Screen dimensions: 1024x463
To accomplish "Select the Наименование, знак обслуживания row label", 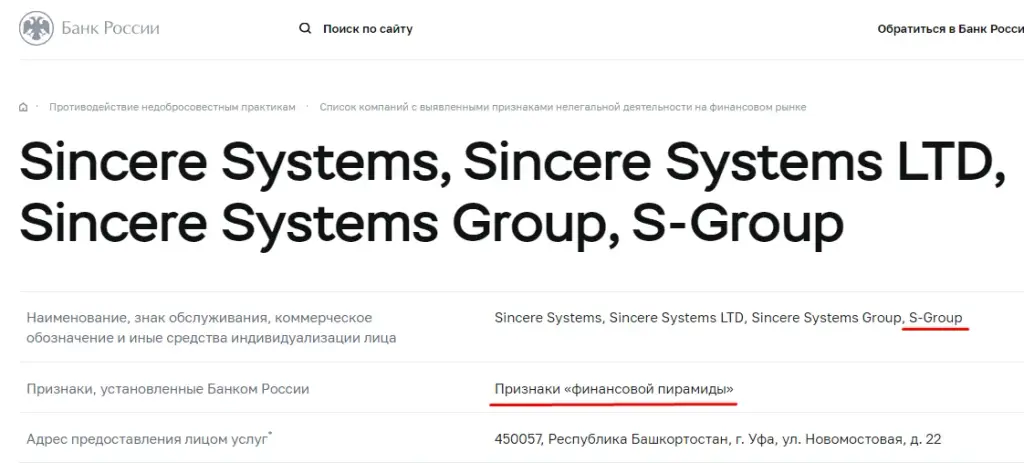I will [212, 328].
